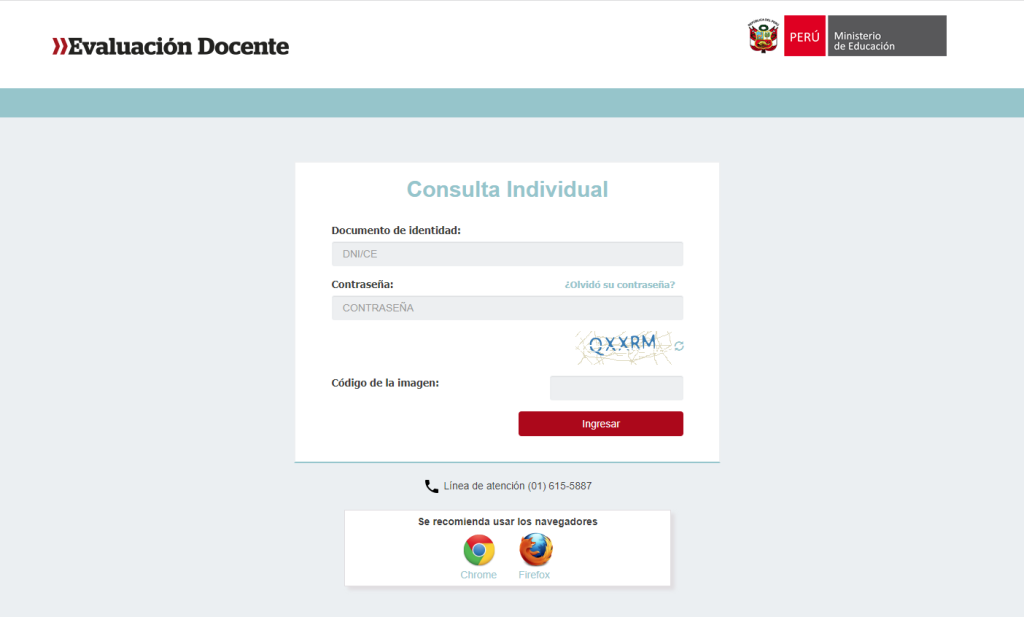Click the phone icon beside Línea de atención
This screenshot has height=617, width=1024.
click(x=431, y=486)
